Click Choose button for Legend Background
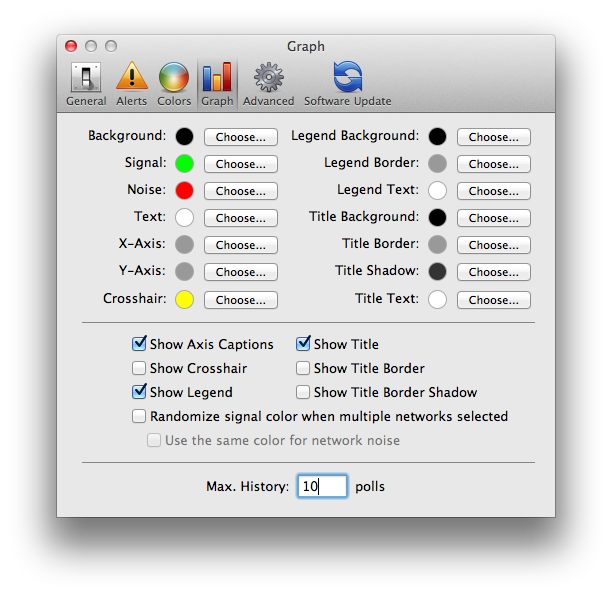The height and width of the screenshot is (596, 612). (x=494, y=137)
